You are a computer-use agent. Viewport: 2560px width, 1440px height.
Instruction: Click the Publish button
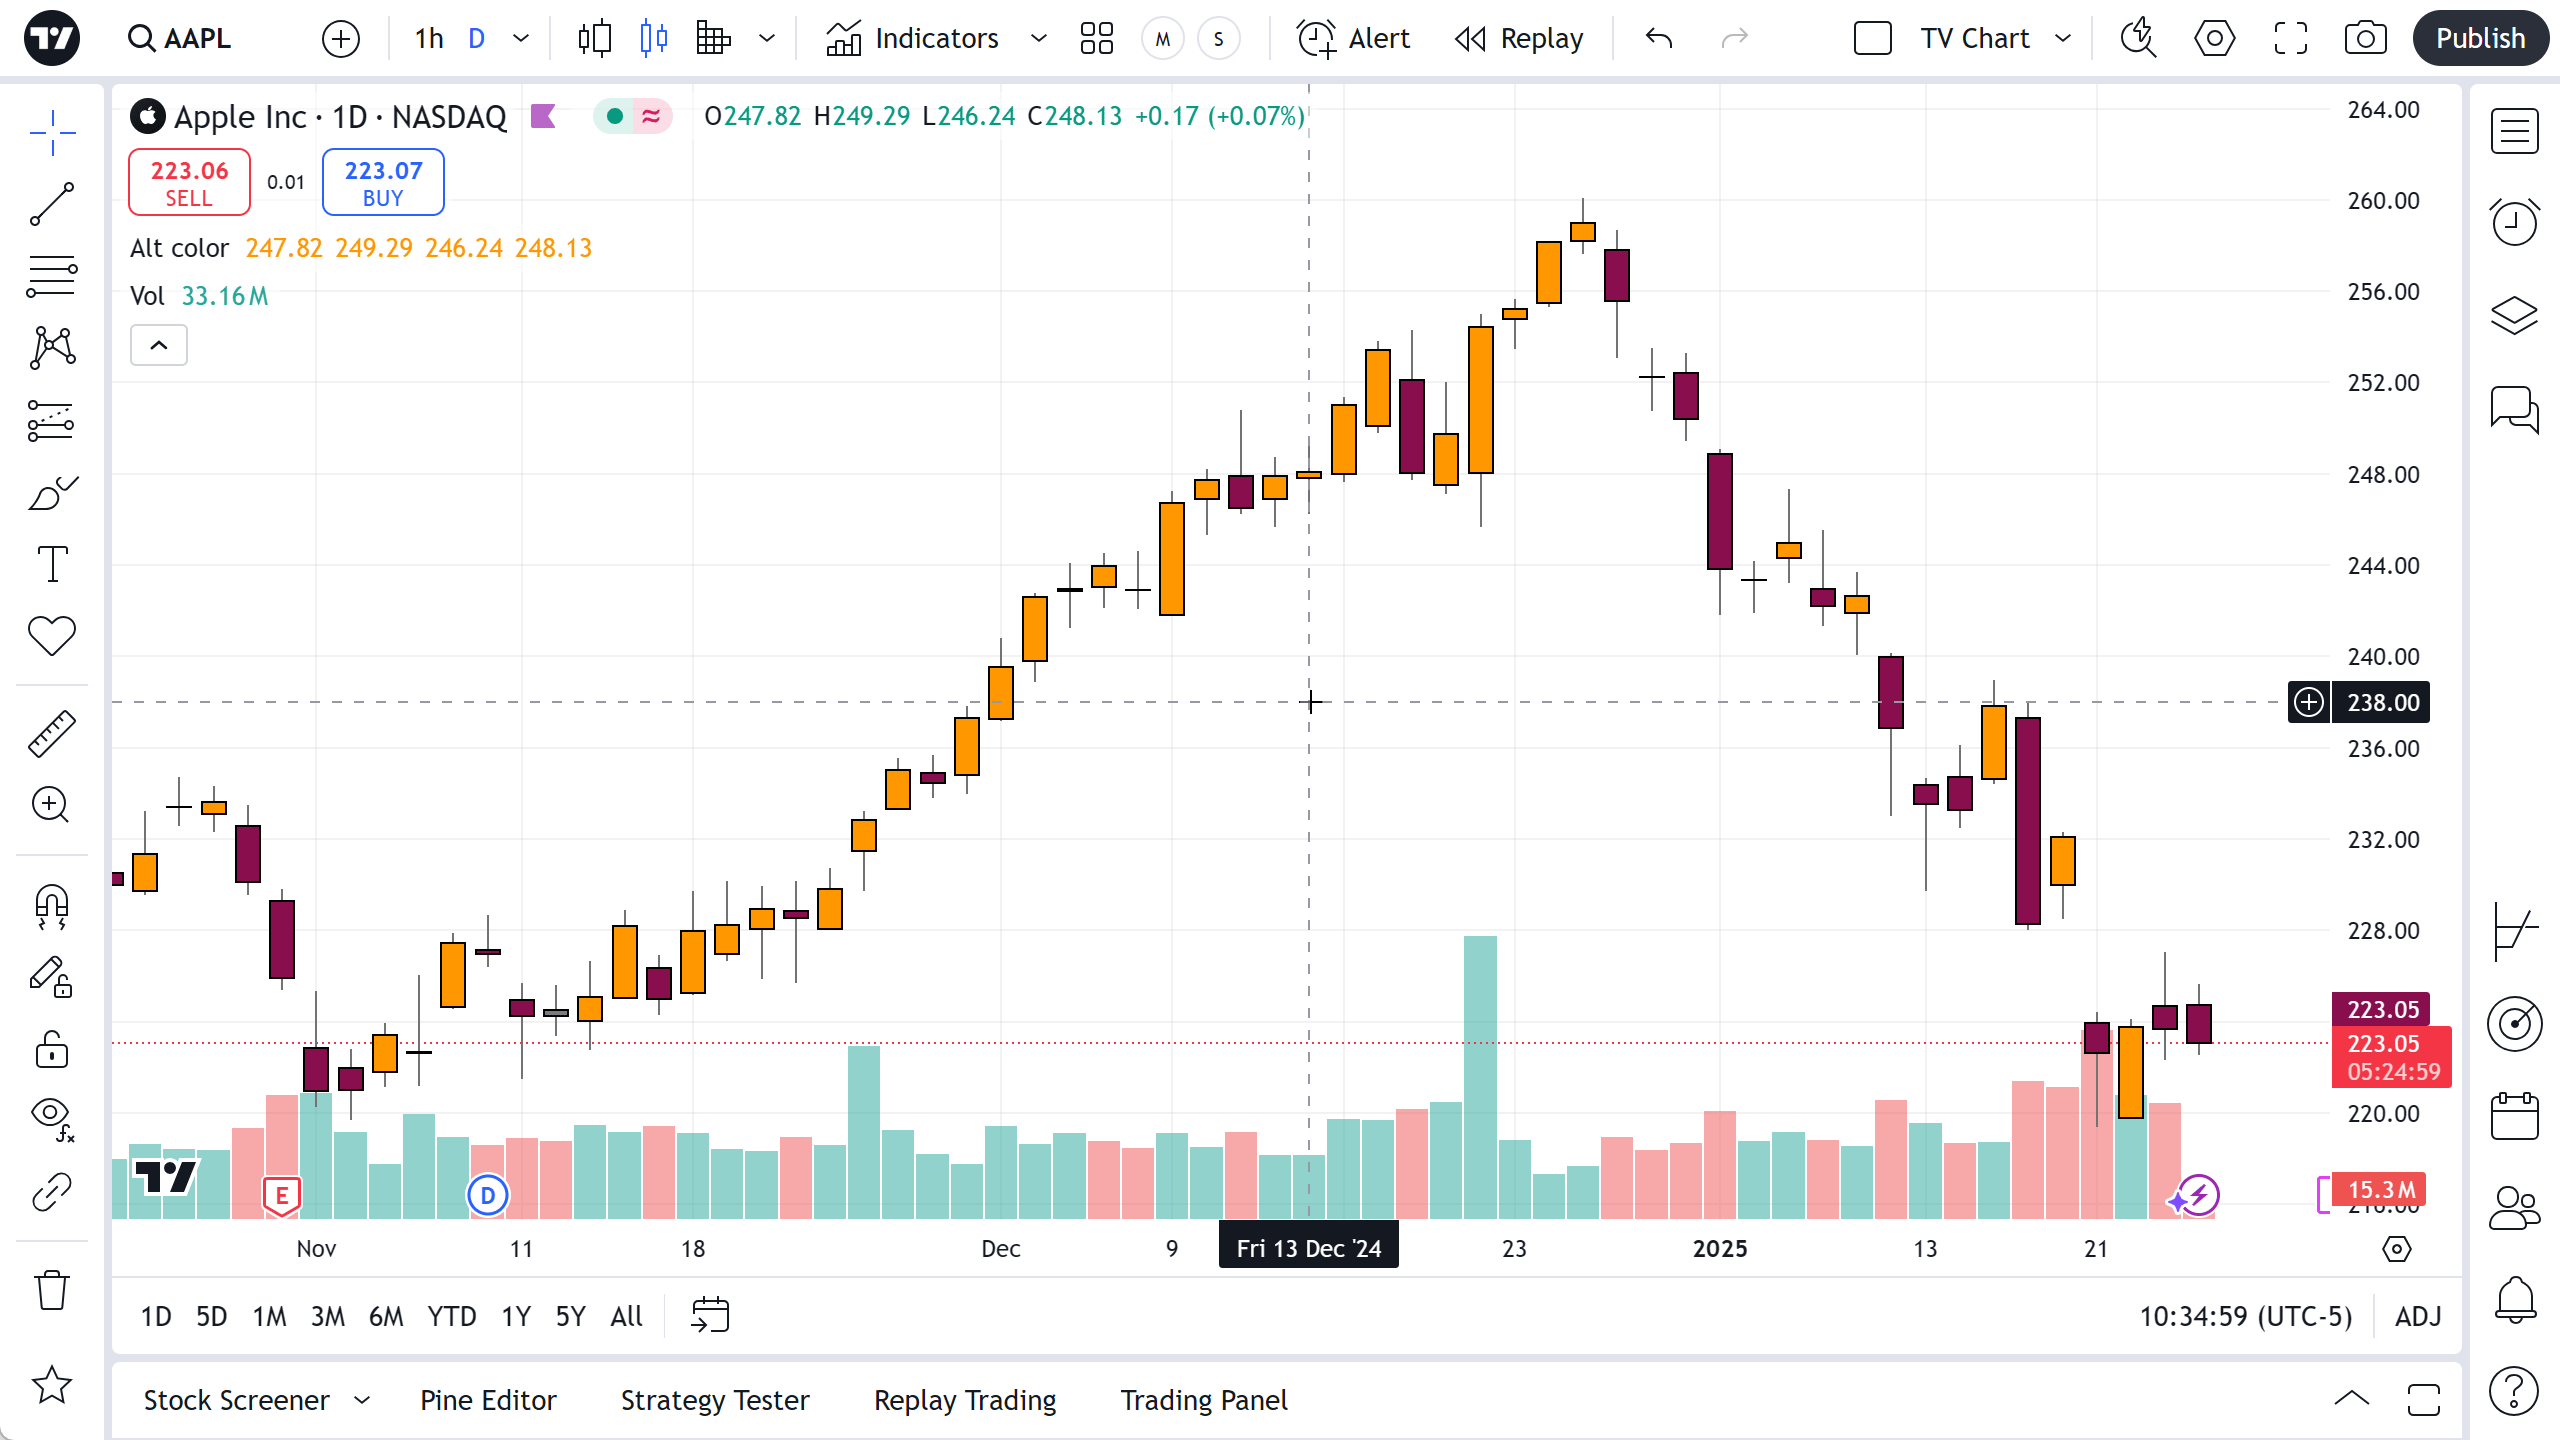pyautogui.click(x=2480, y=39)
